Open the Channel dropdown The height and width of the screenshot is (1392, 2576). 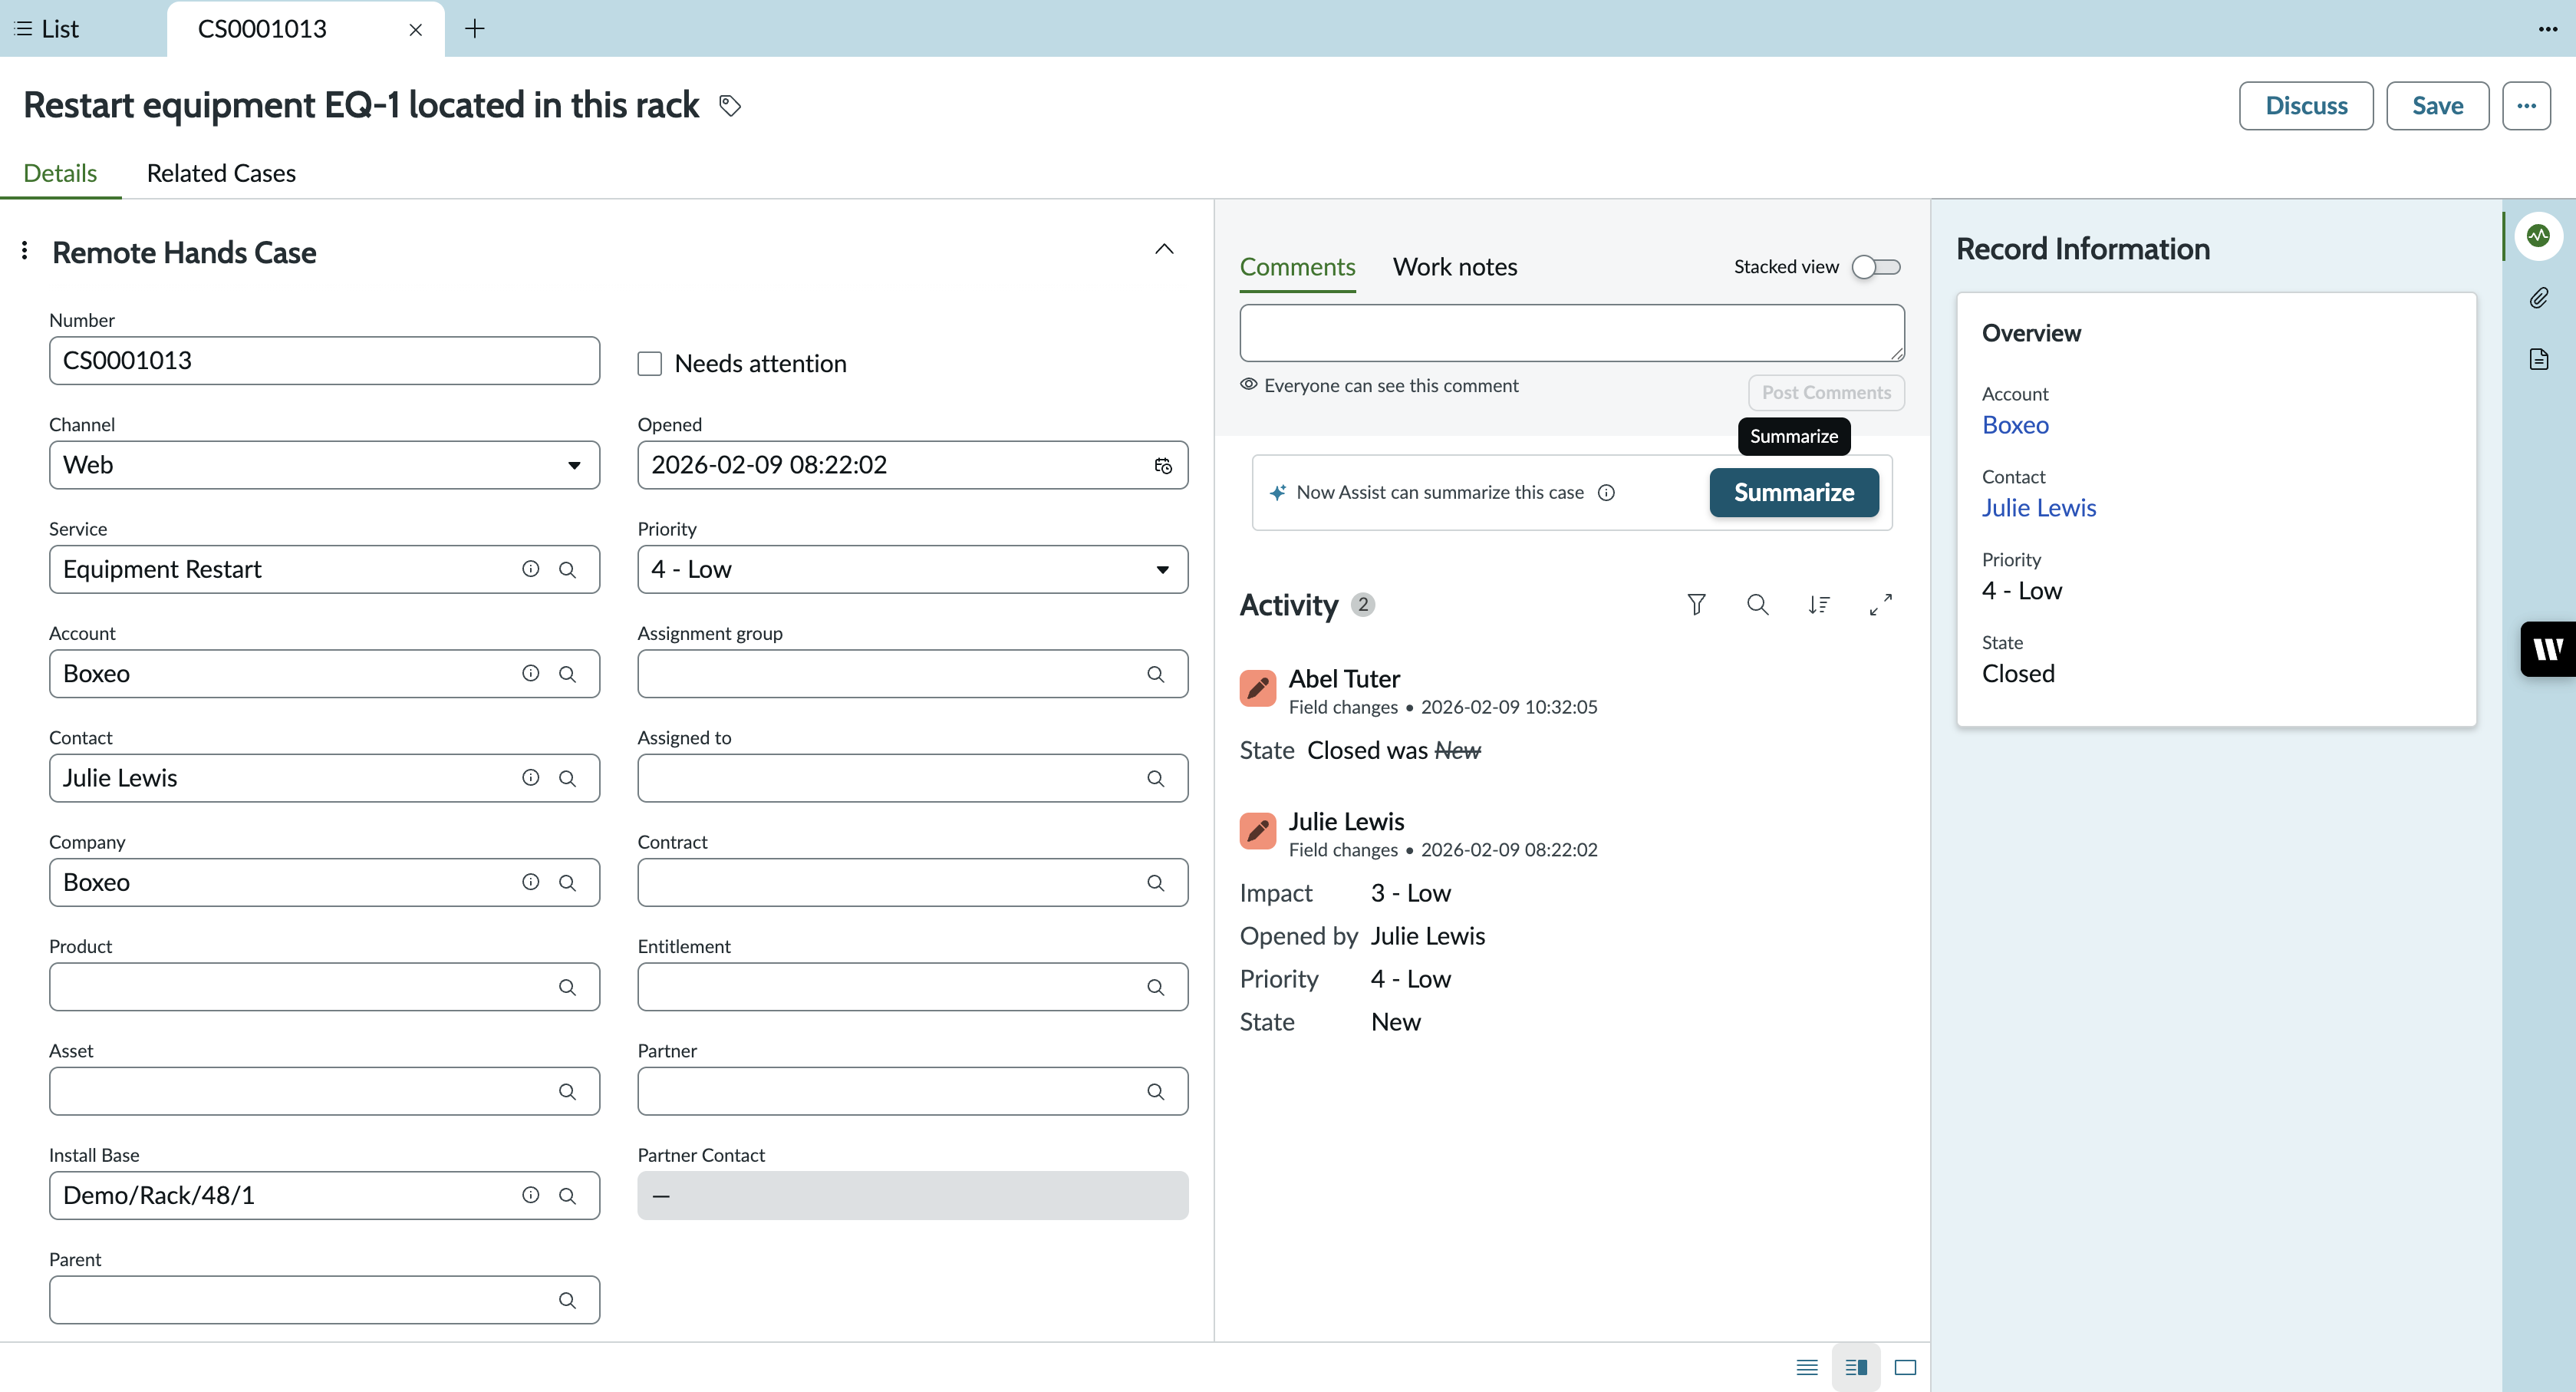[324, 465]
